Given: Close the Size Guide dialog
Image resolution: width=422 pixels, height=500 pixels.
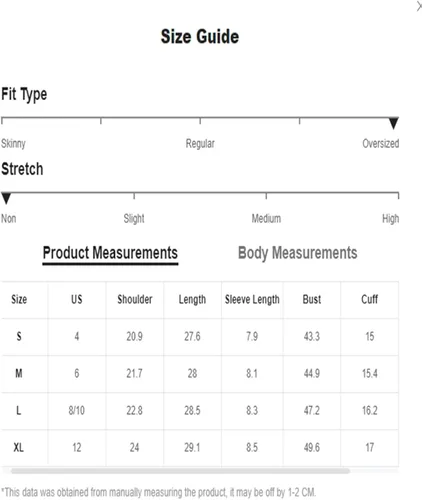Looking at the screenshot, I should click(x=419, y=6).
